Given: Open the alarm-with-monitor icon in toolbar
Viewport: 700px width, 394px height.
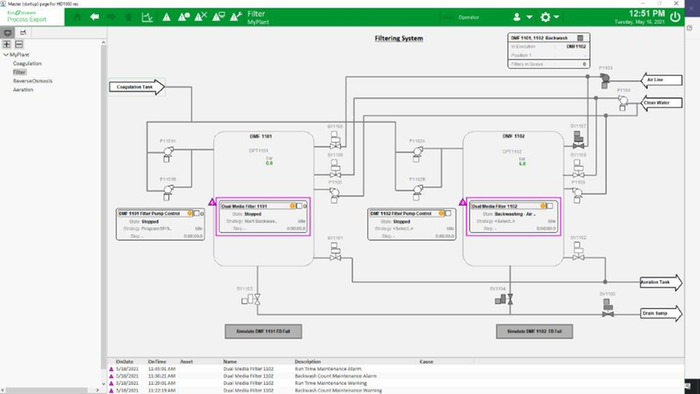Looking at the screenshot, I should pos(218,17).
